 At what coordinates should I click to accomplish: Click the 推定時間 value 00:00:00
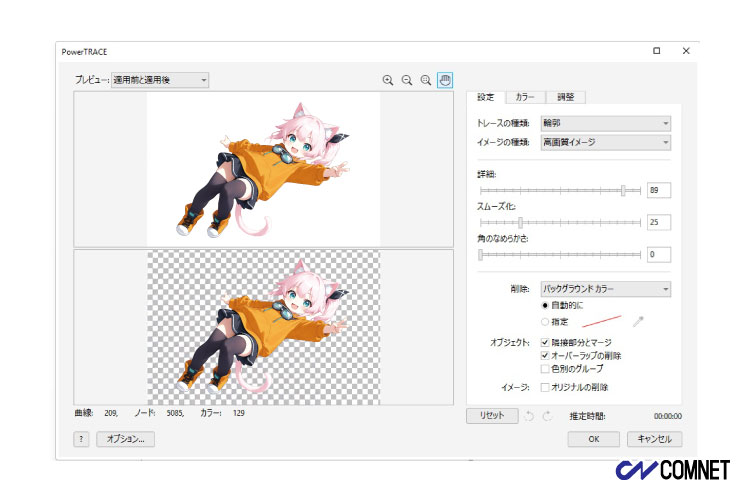tap(668, 416)
